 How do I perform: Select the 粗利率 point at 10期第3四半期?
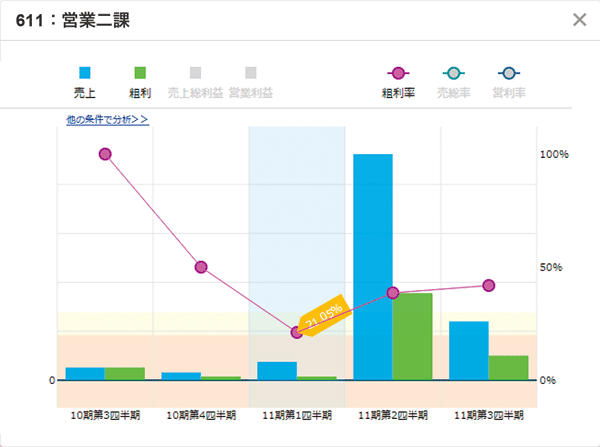coord(105,154)
